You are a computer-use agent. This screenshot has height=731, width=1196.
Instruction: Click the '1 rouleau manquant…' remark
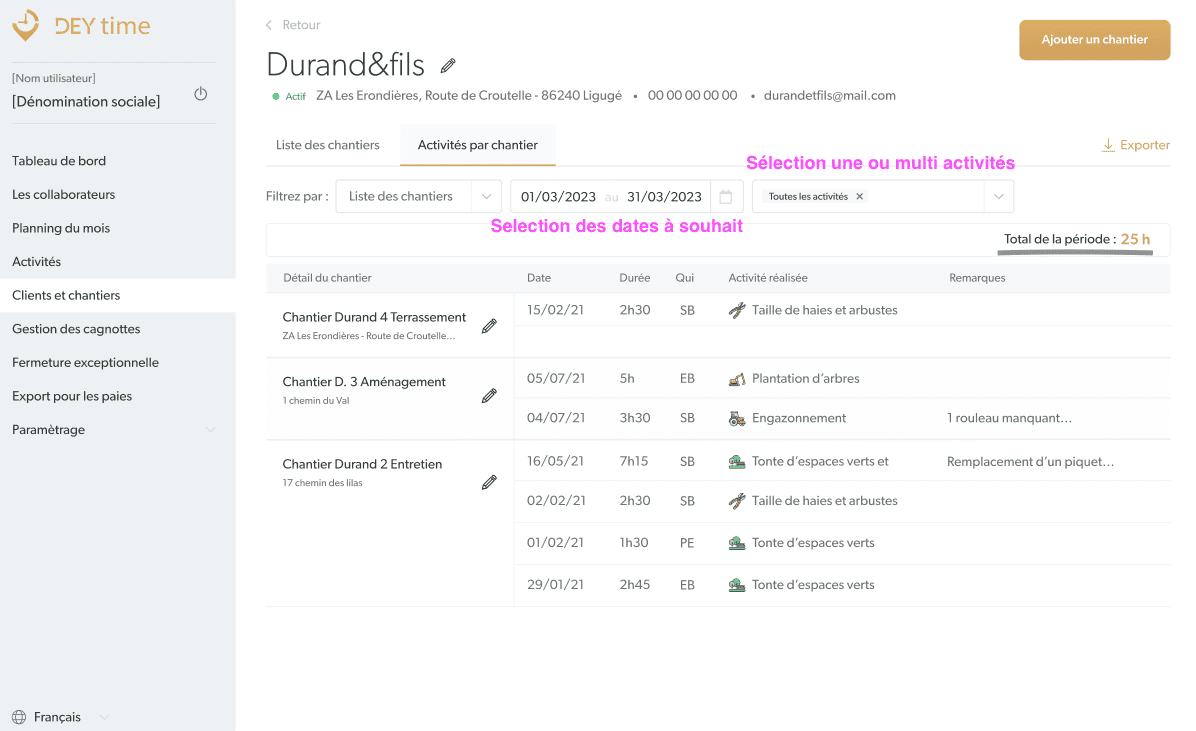pyautogui.click(x=1009, y=418)
